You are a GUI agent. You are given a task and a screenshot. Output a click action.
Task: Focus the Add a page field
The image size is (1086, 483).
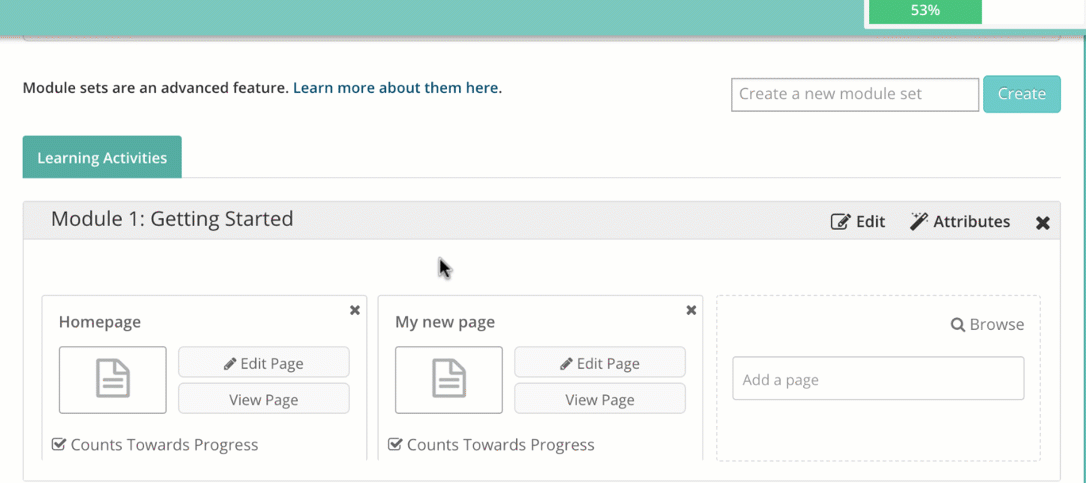click(878, 378)
